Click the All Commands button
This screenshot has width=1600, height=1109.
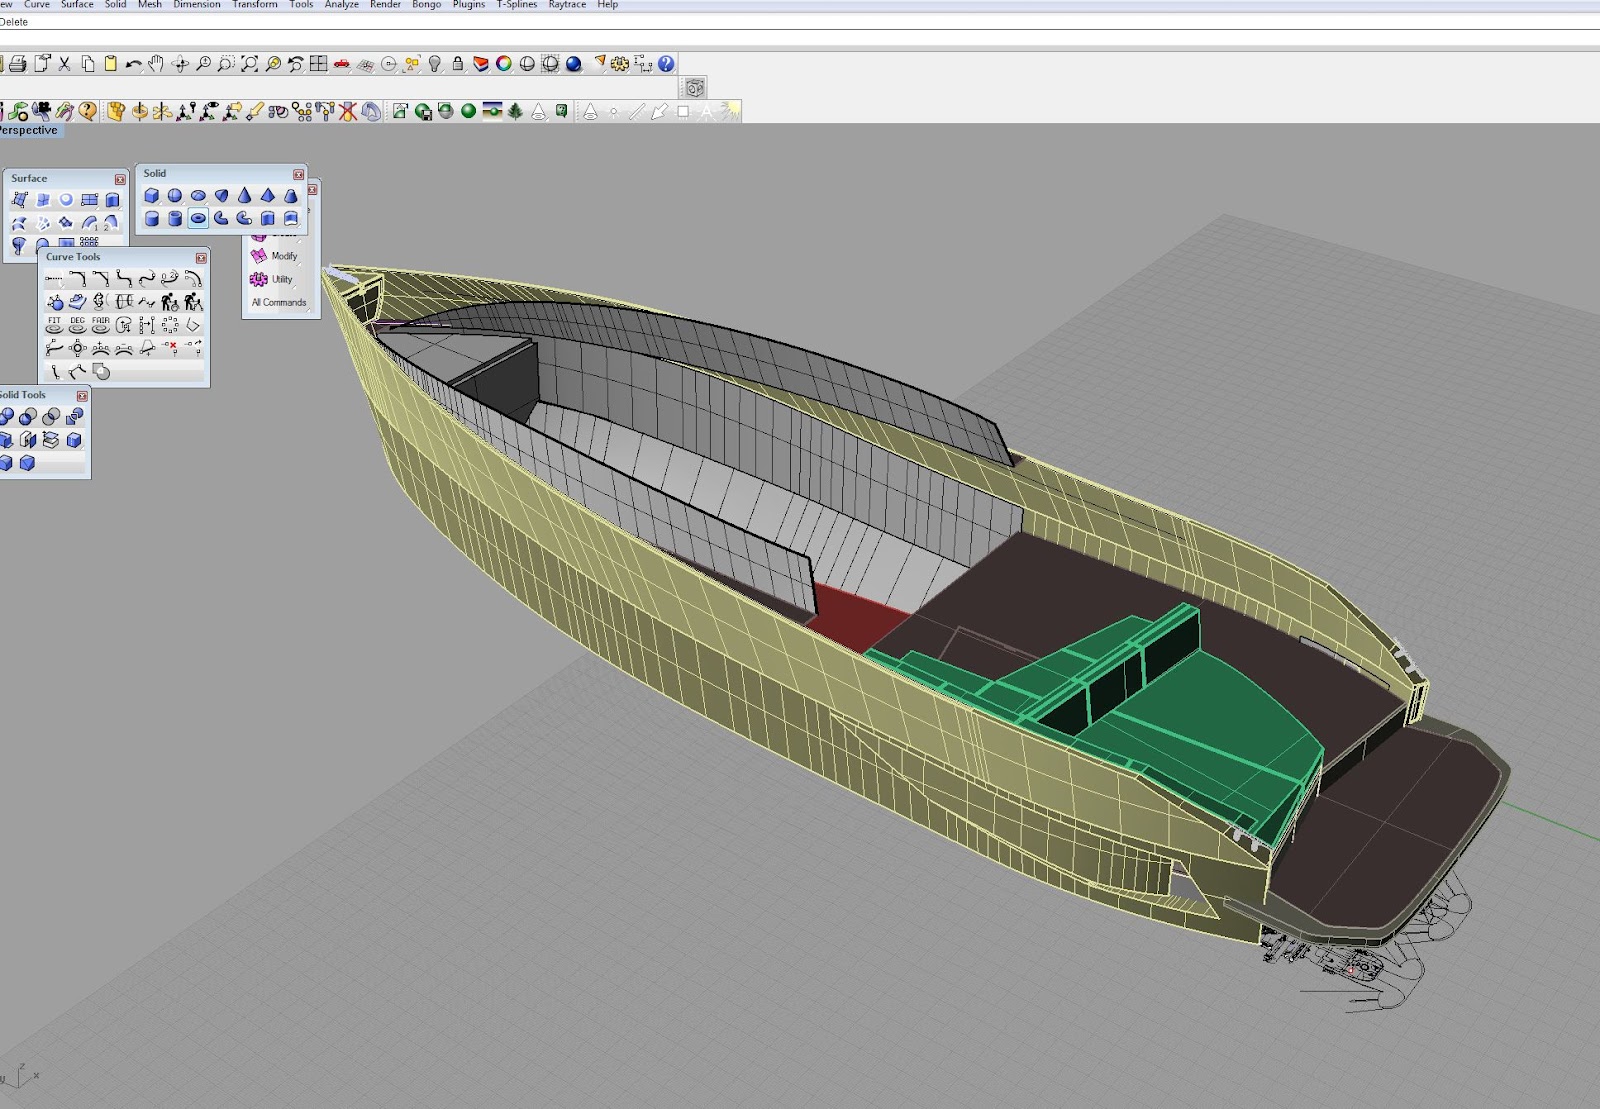(279, 302)
